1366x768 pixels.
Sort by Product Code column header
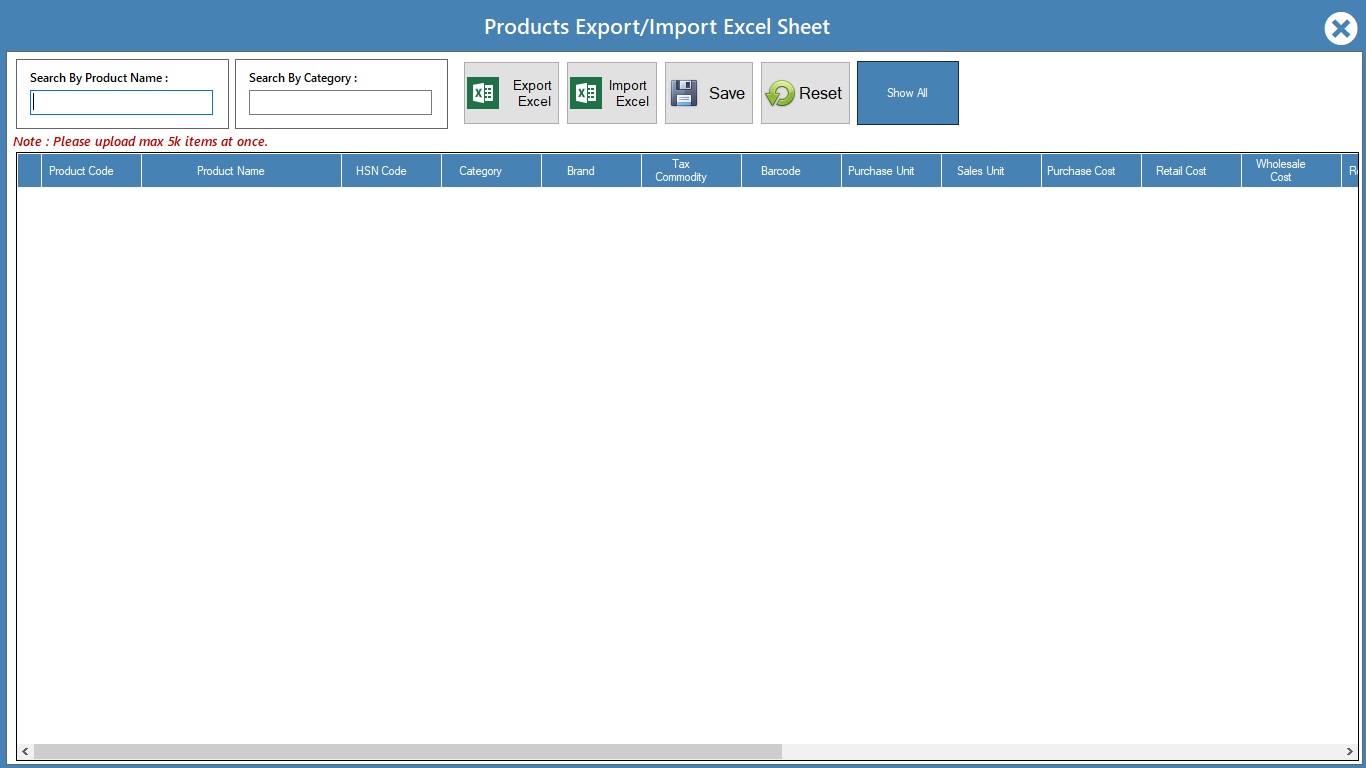(81, 171)
